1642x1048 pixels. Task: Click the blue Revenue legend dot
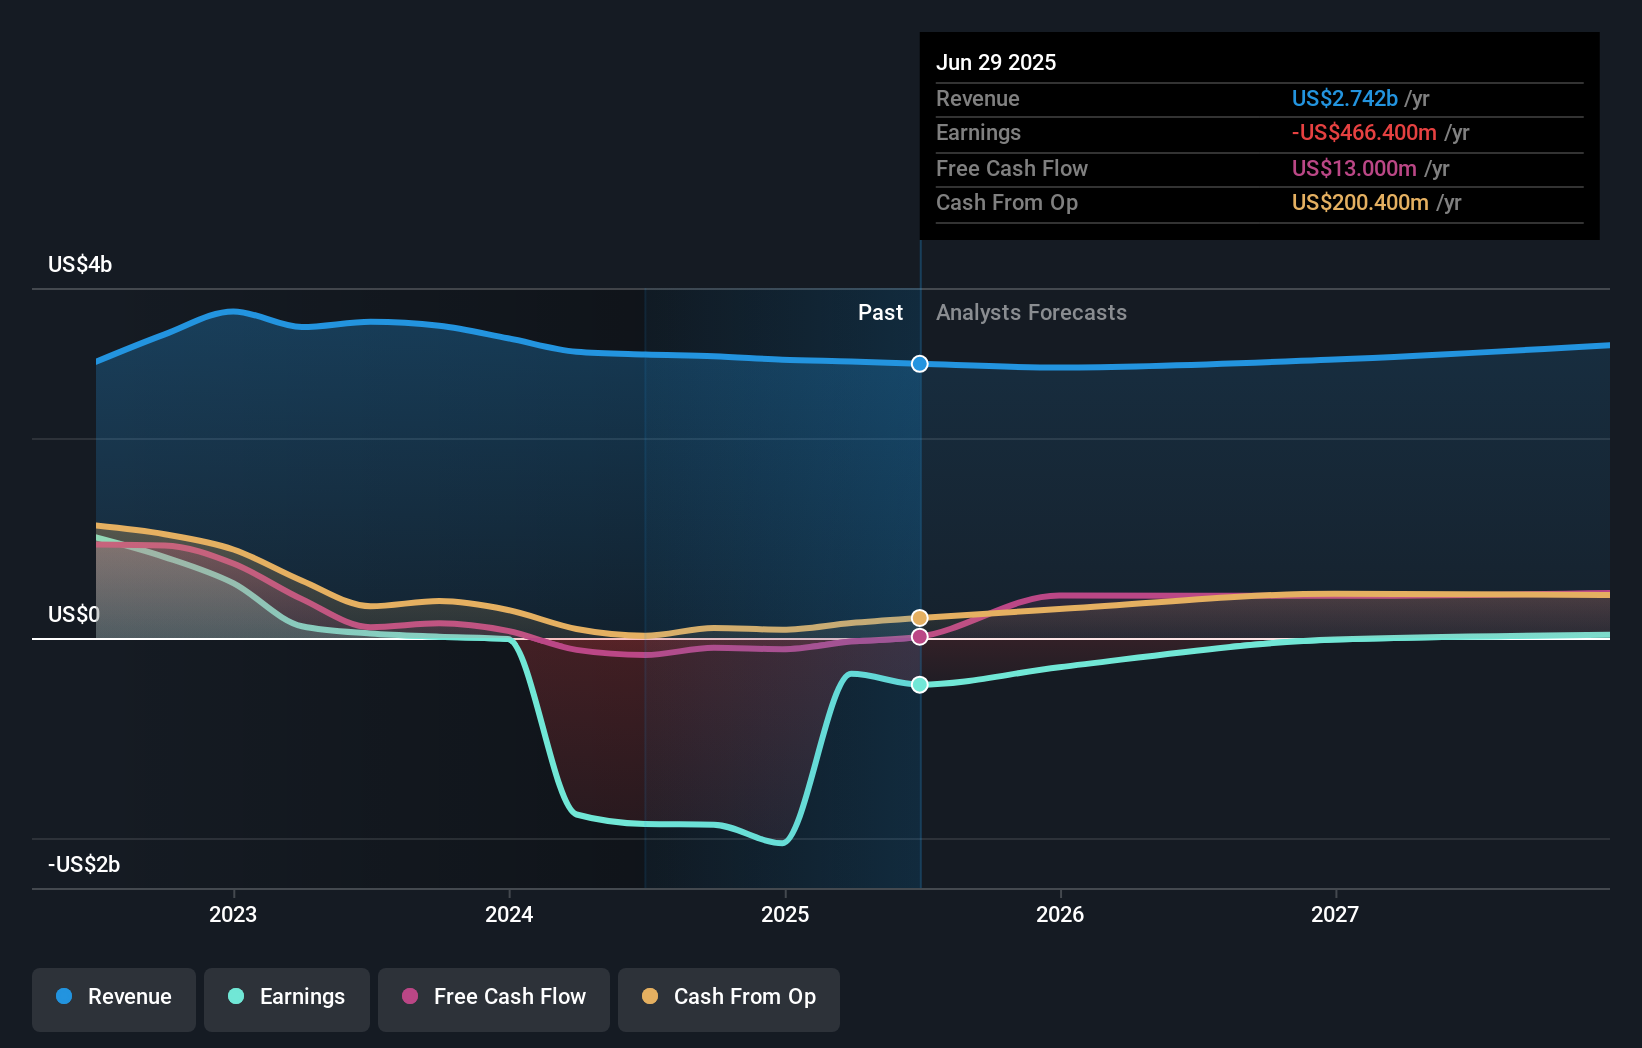(64, 996)
